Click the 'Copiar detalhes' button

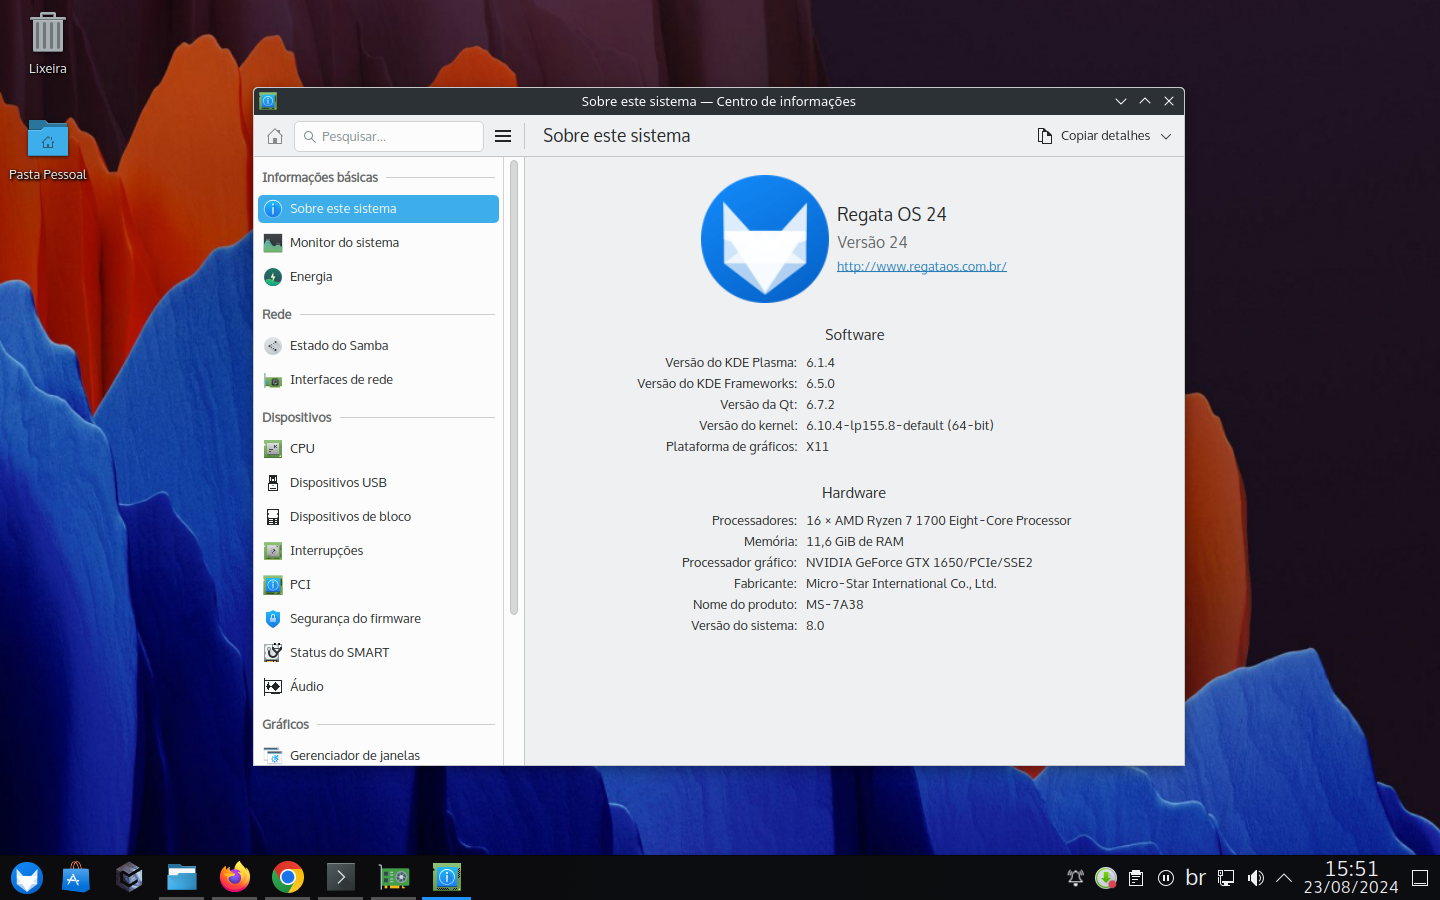pyautogui.click(x=1094, y=136)
